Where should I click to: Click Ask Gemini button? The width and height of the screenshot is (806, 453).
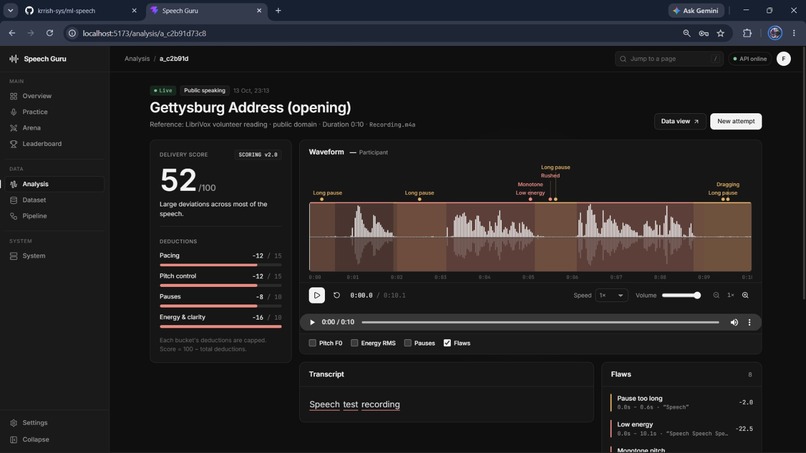[x=696, y=11]
